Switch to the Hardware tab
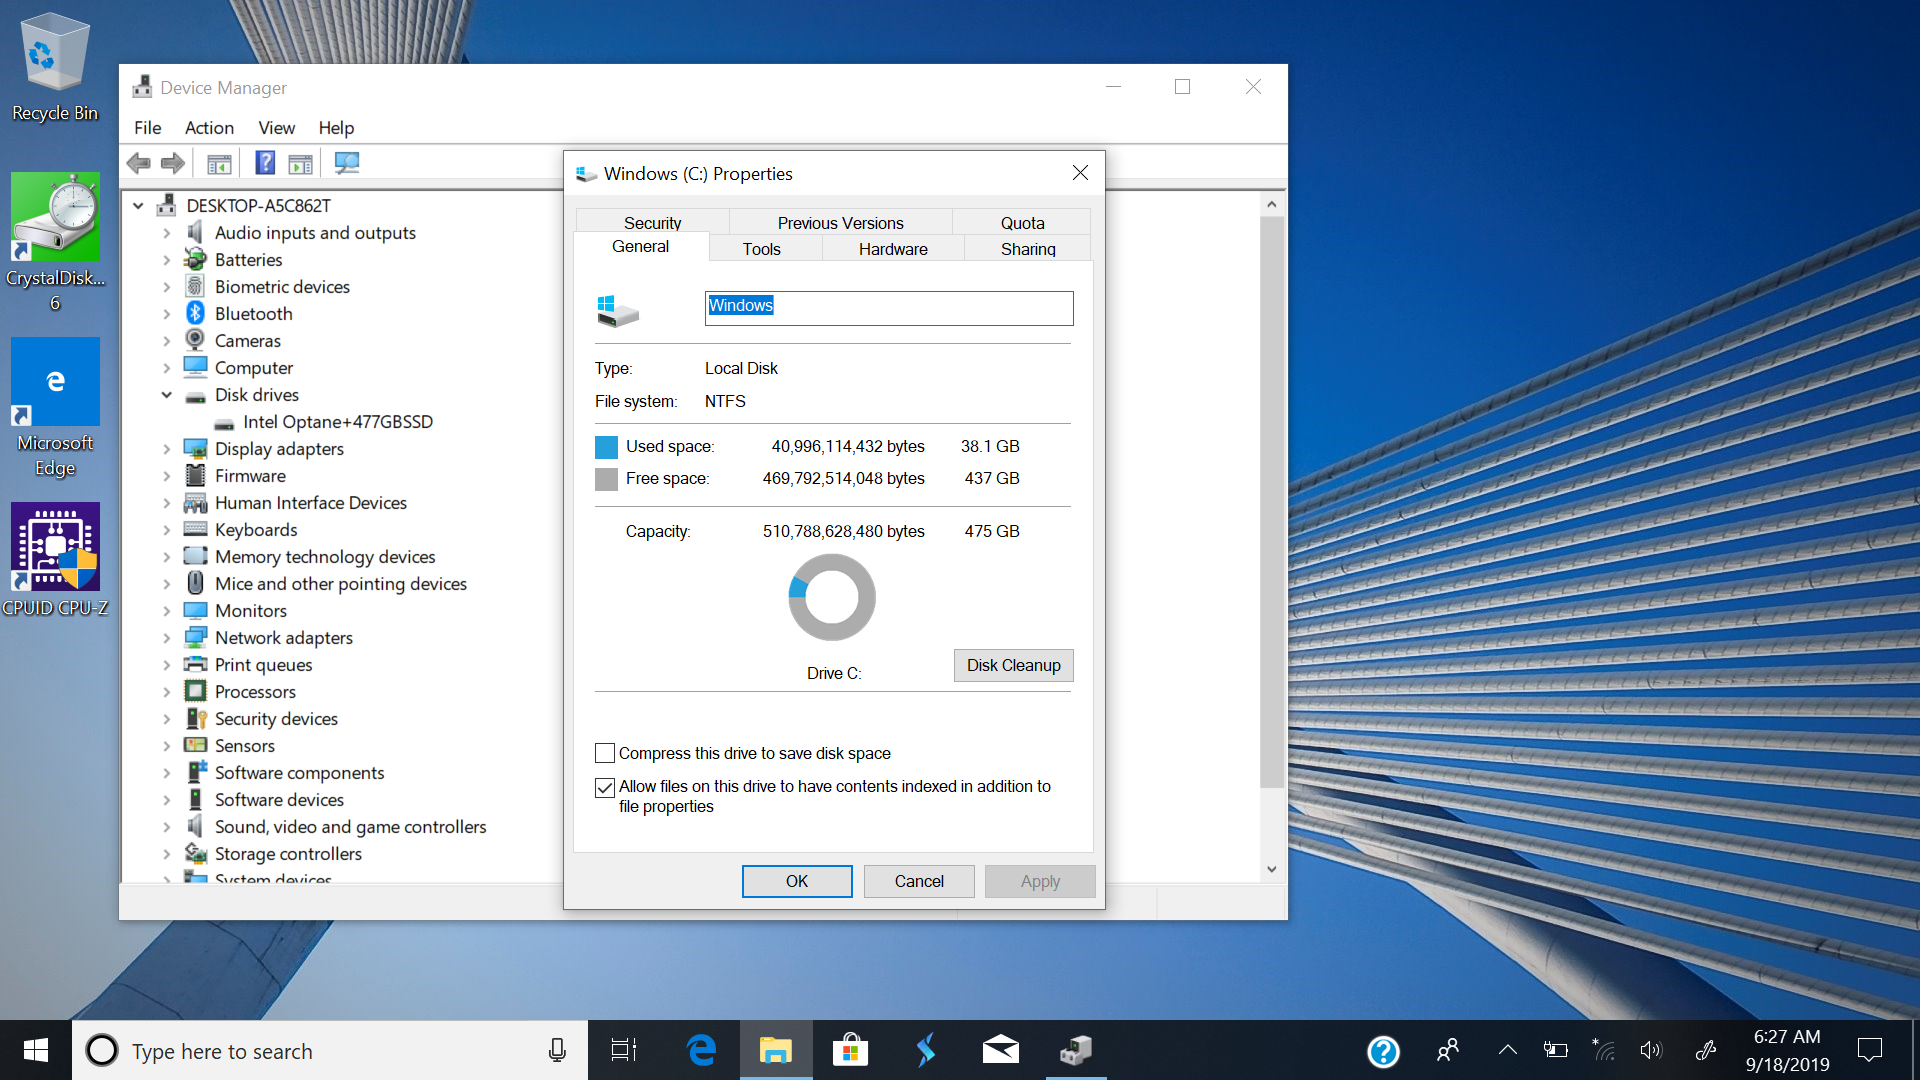The height and width of the screenshot is (1080, 1920). [x=893, y=249]
